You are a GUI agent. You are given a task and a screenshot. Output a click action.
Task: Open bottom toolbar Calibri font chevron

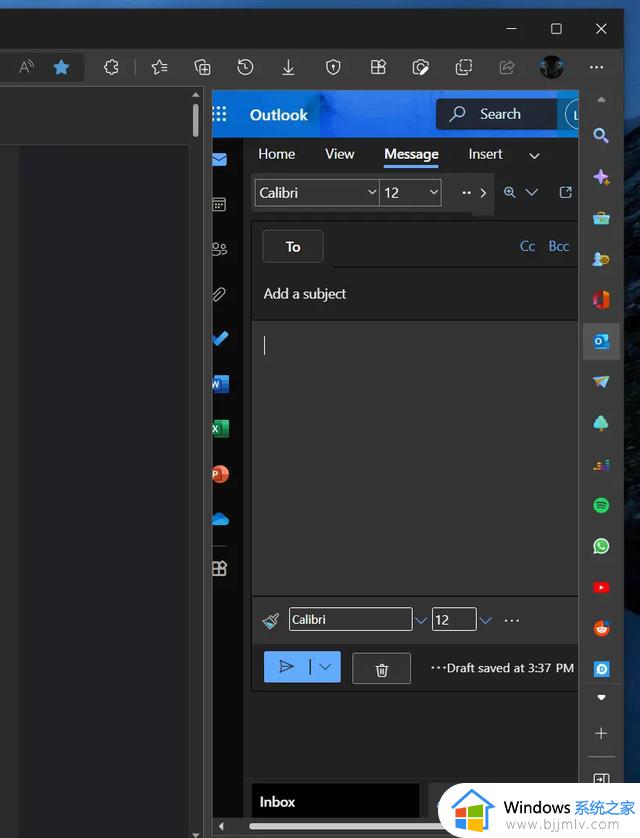[x=421, y=620]
